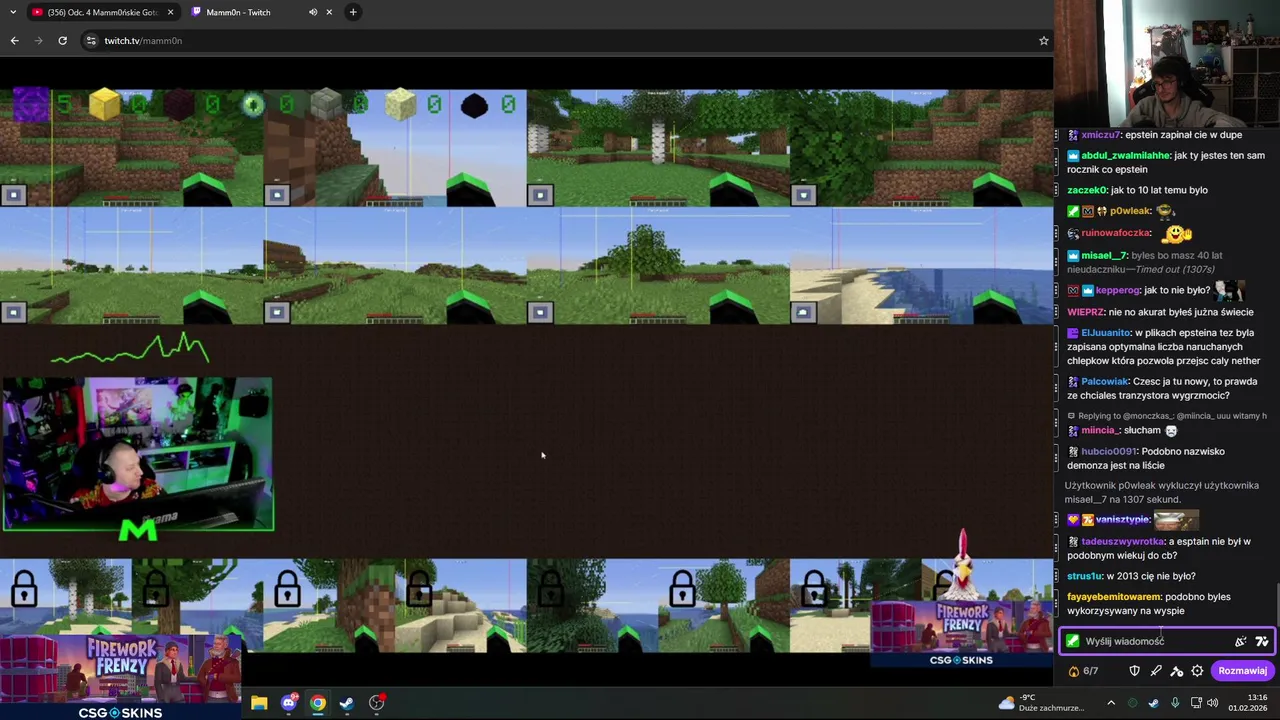Go forward in browser history

pos(38,40)
